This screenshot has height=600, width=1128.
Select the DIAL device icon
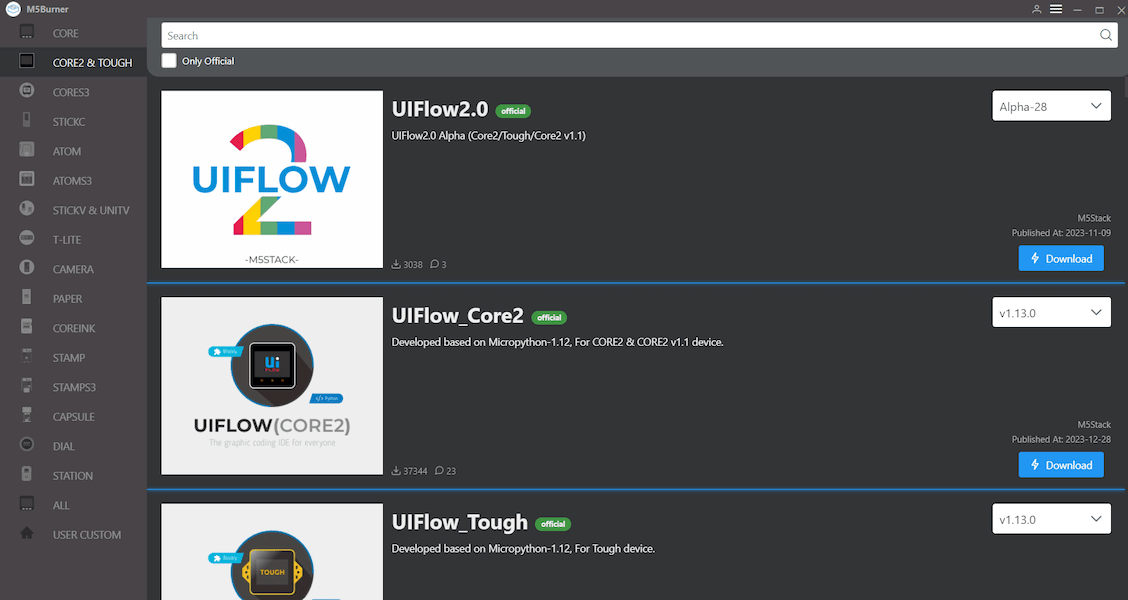pyautogui.click(x=27, y=445)
